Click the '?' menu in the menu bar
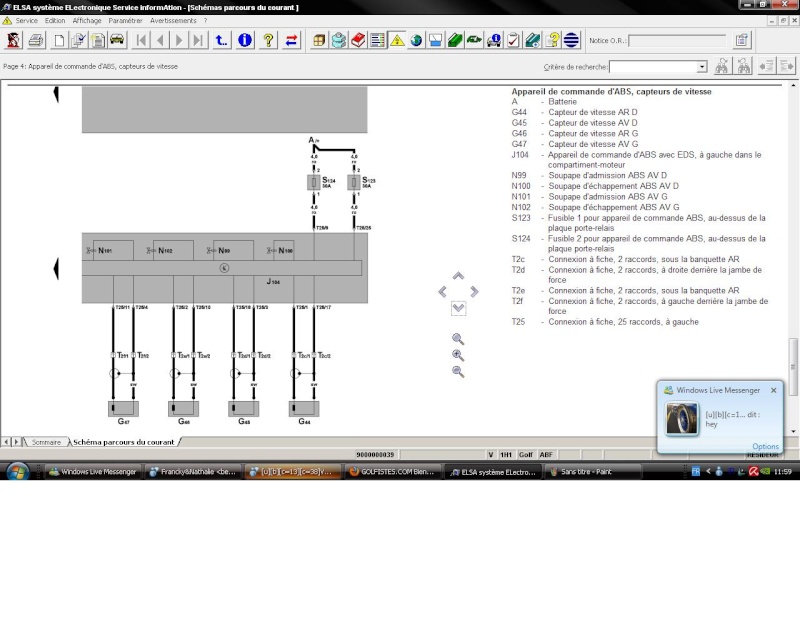800x623 pixels. (205, 21)
